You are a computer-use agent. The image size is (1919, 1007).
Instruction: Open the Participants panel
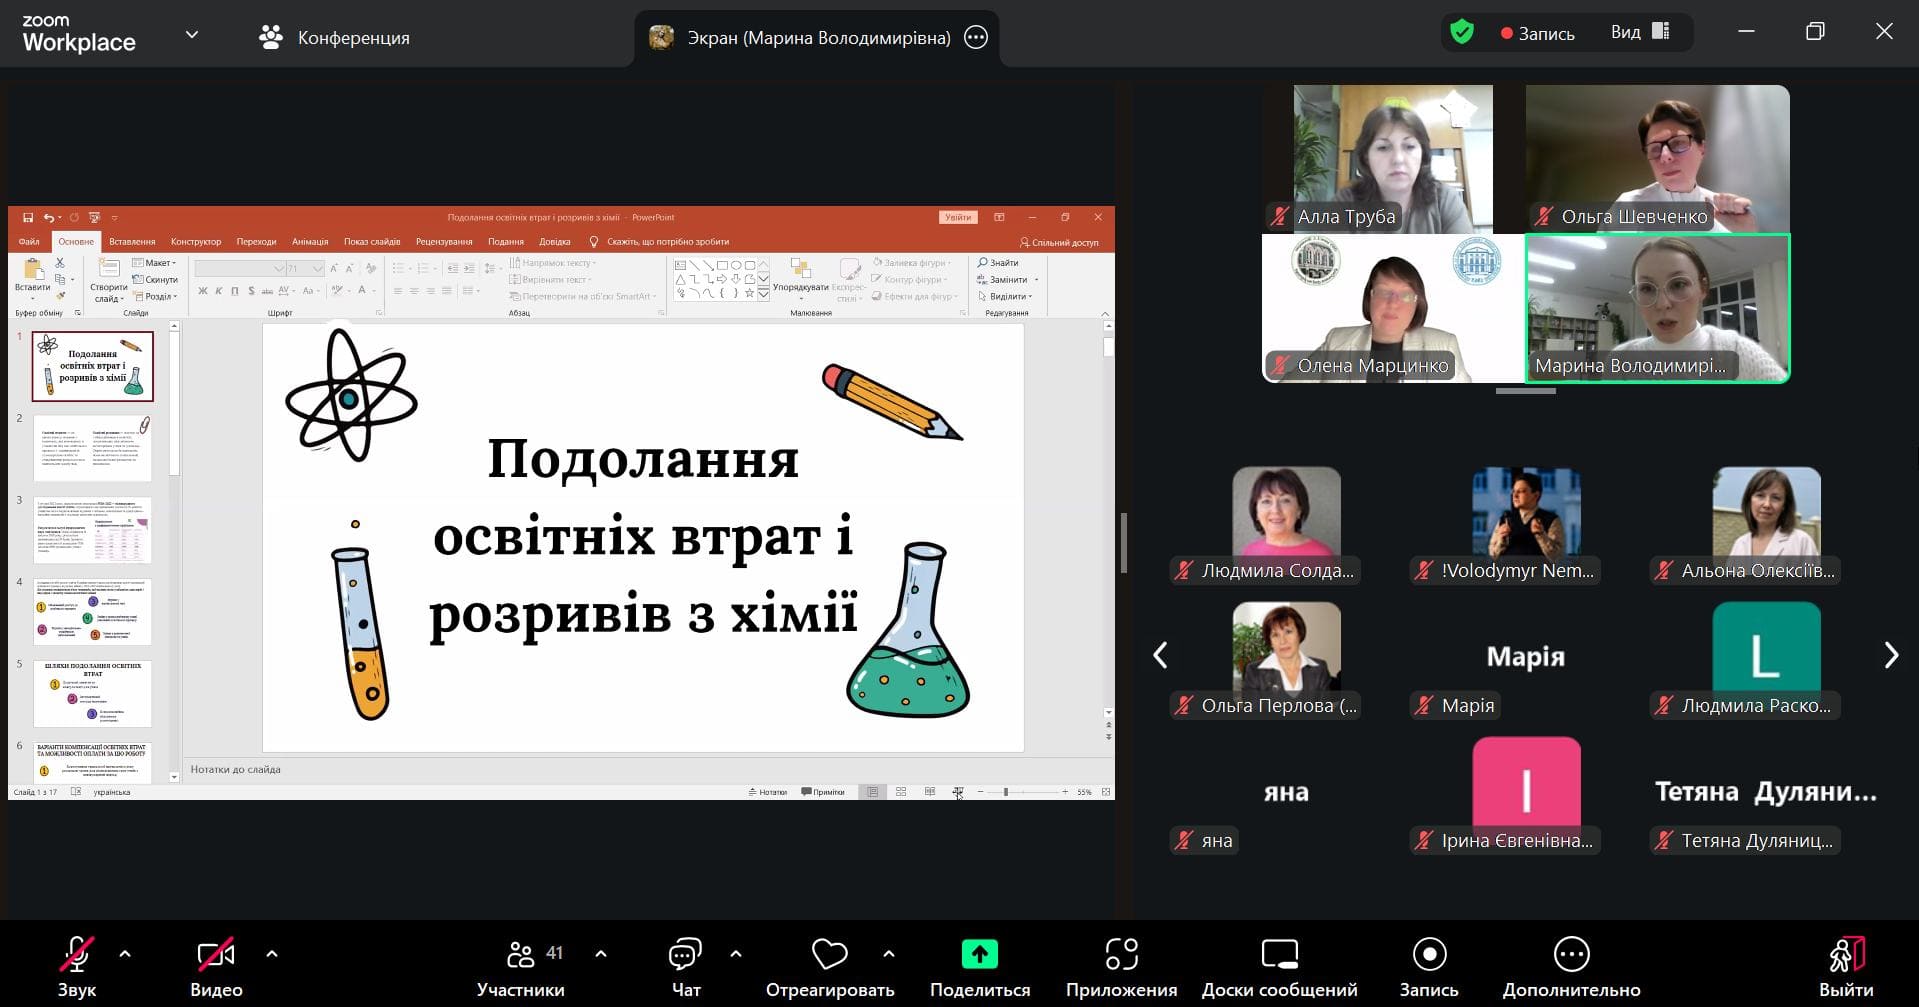(520, 967)
